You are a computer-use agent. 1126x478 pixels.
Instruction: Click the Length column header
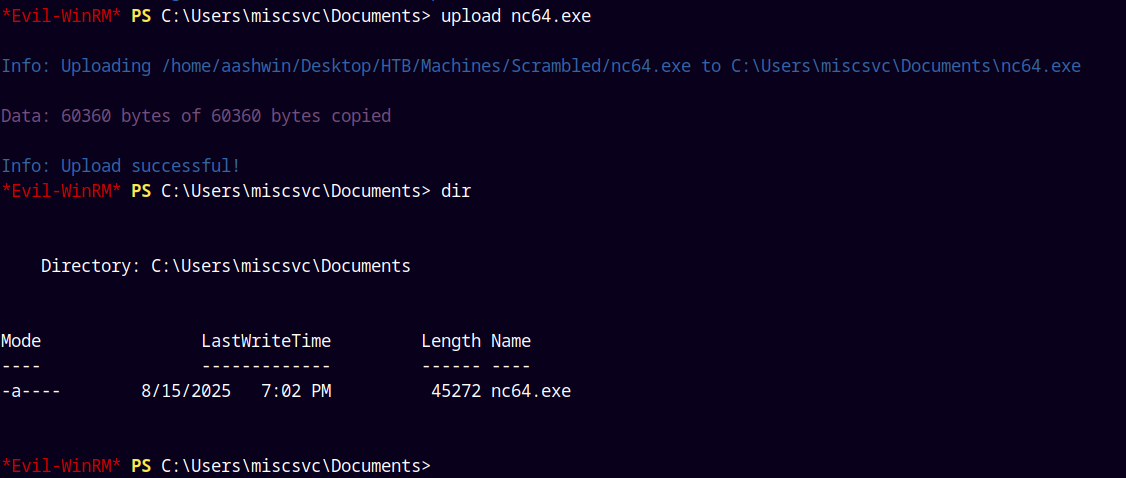(x=451, y=341)
